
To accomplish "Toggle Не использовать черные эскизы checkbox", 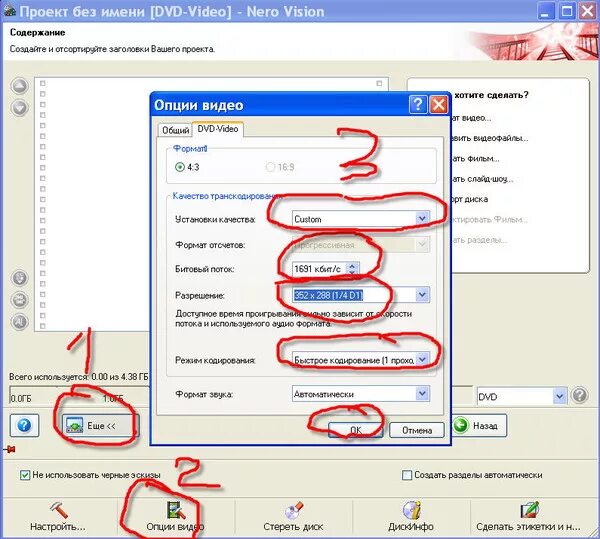I will point(25,475).
